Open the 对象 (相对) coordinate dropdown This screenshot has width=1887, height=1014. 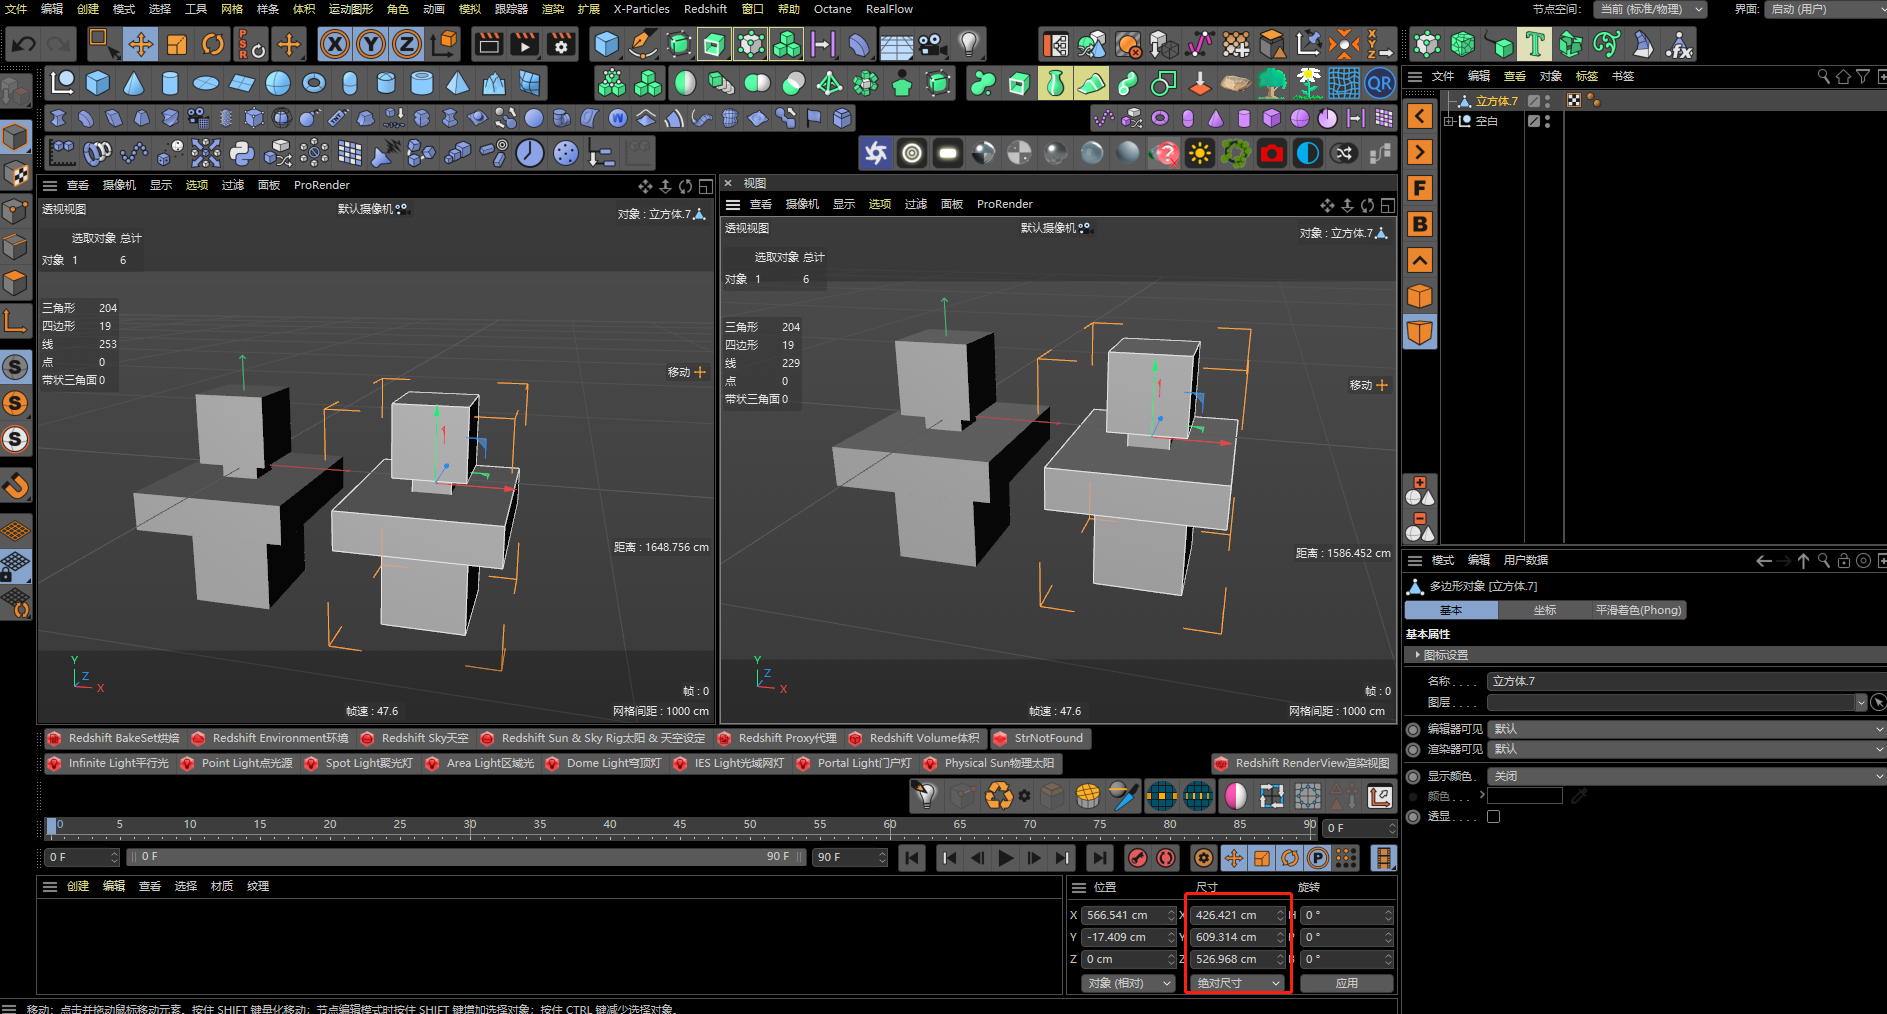click(x=1129, y=983)
